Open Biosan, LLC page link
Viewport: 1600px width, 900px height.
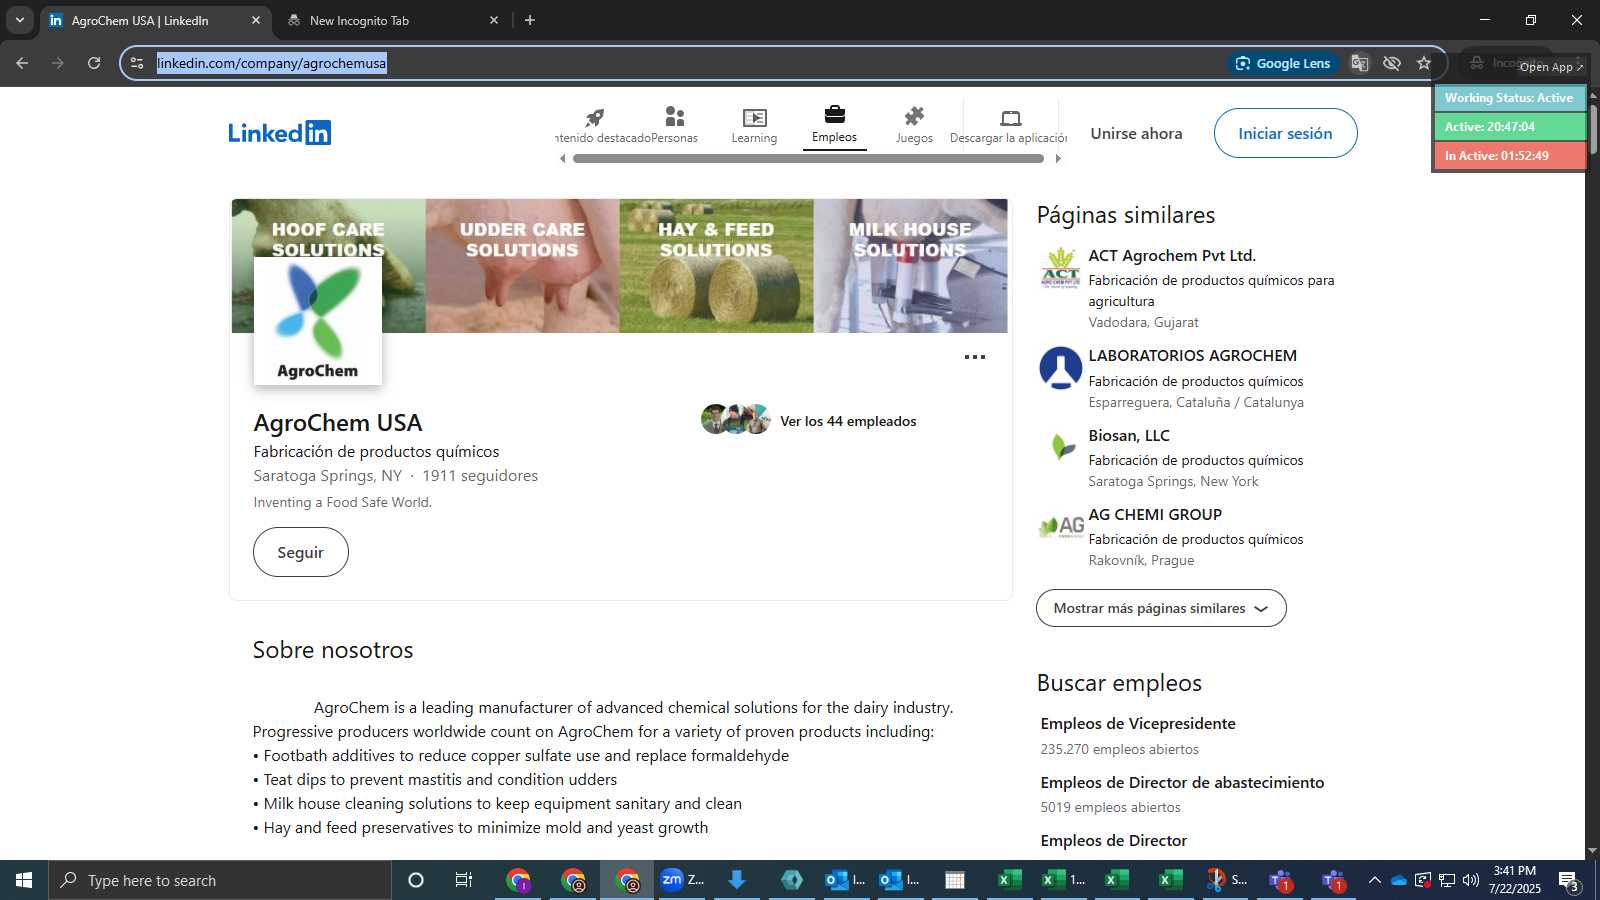(1129, 435)
